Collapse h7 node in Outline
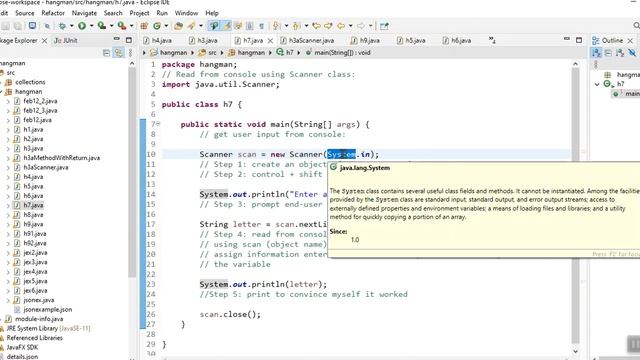Screen dimensions: 640x360 (597, 84)
